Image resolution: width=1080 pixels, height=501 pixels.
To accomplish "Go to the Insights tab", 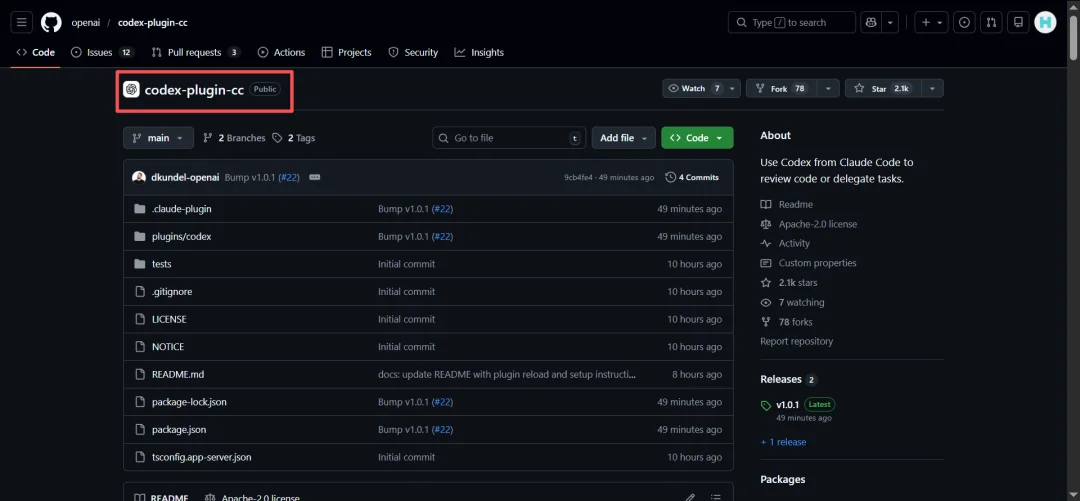I will click(x=479, y=52).
